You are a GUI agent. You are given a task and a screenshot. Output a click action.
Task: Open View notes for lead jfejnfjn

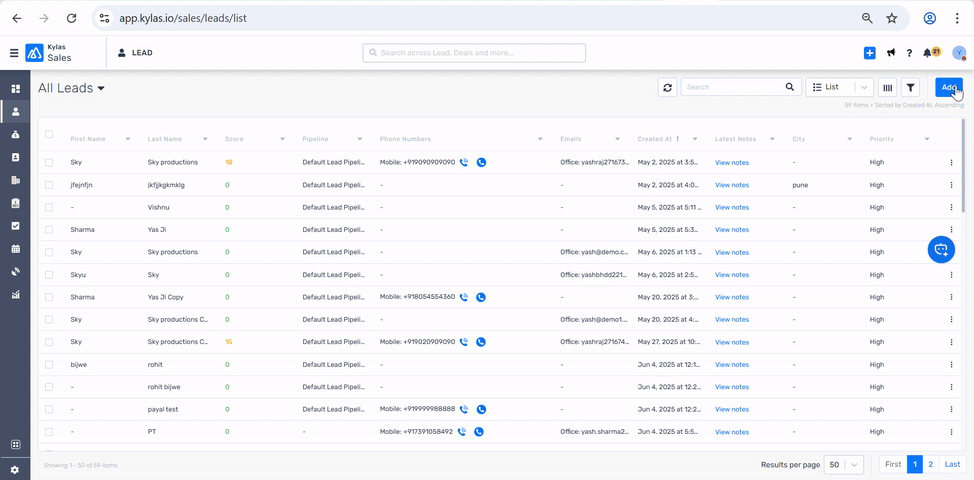click(x=732, y=185)
